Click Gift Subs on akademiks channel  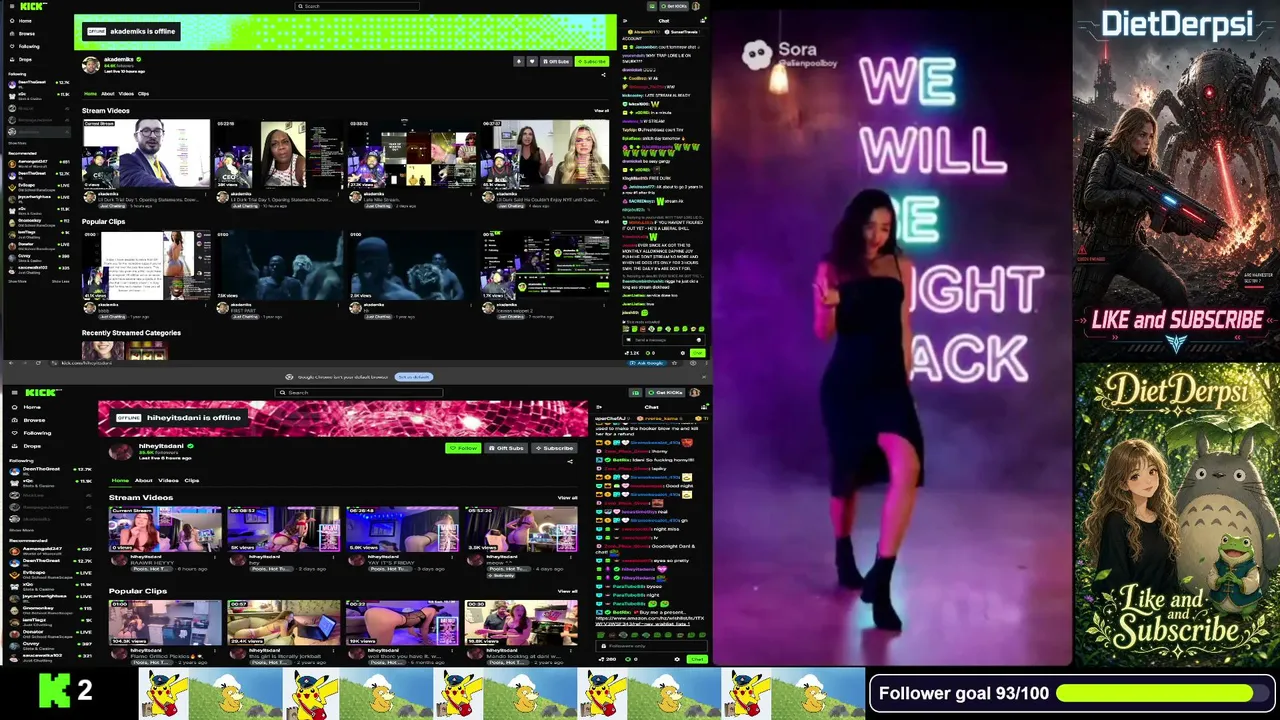(556, 61)
